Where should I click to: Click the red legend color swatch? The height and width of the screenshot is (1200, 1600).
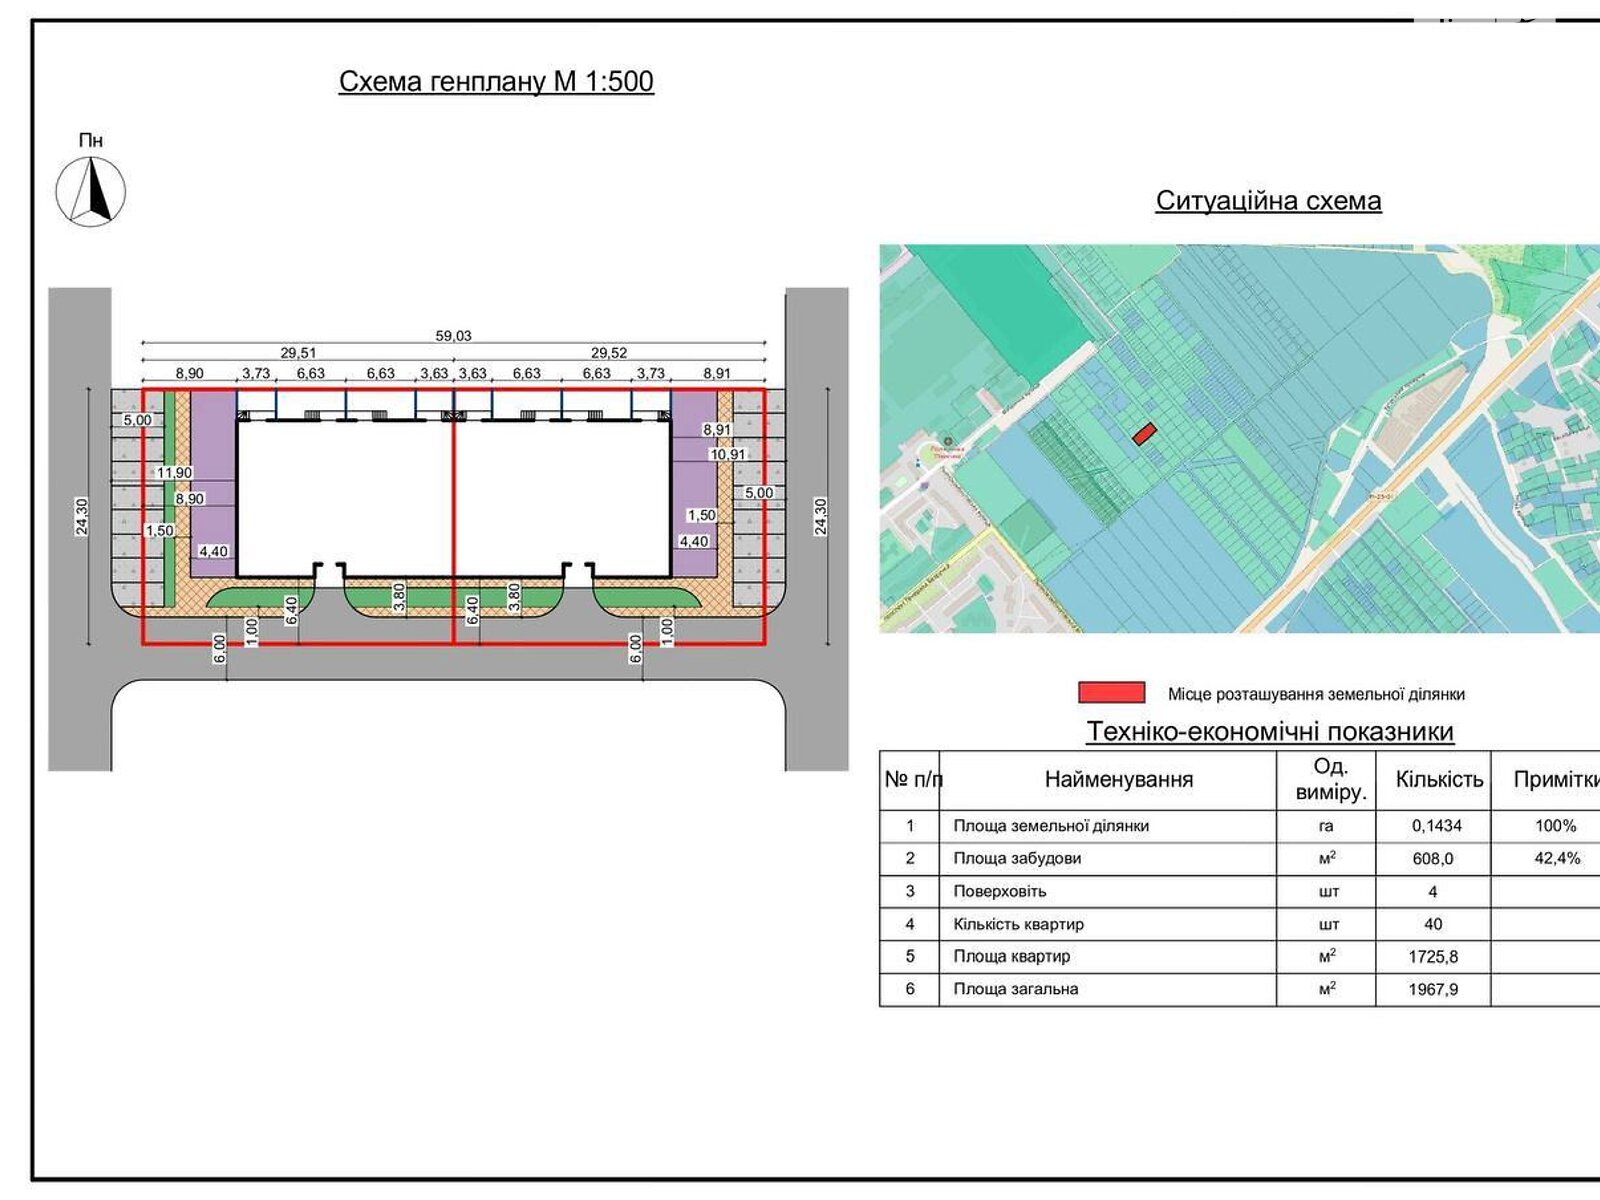(x=1111, y=692)
